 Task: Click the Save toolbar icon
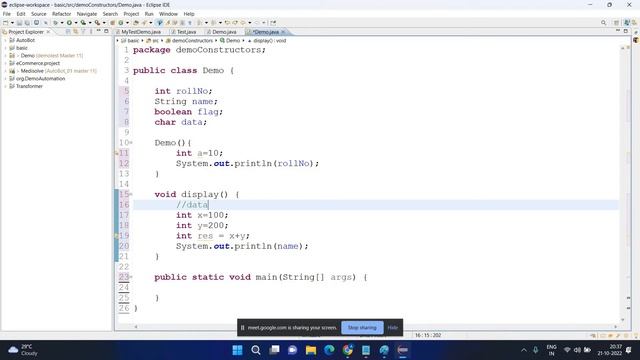point(19,23)
